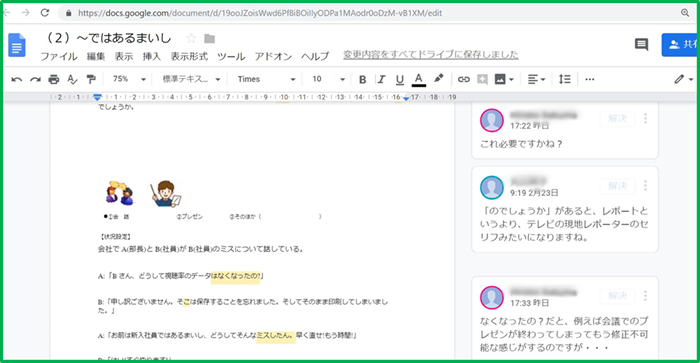Screen dimensions: 700x363
Task: Click the line 会社で A(部長)と B(社員)
Action: coord(200,249)
